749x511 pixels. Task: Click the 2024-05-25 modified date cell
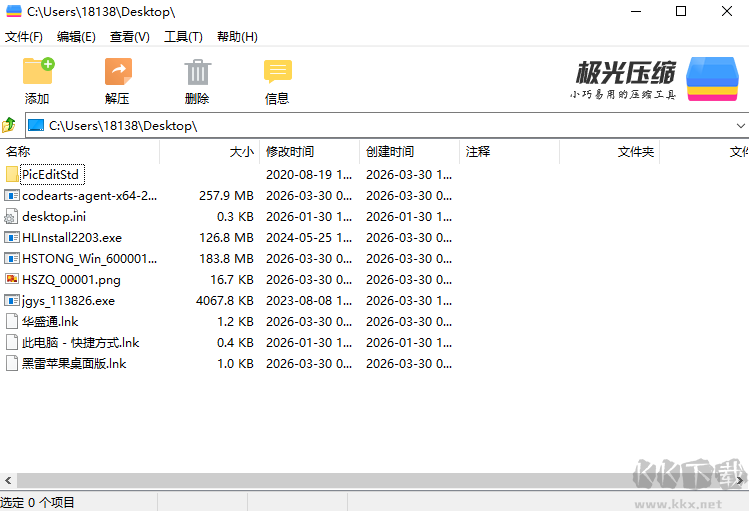309,237
